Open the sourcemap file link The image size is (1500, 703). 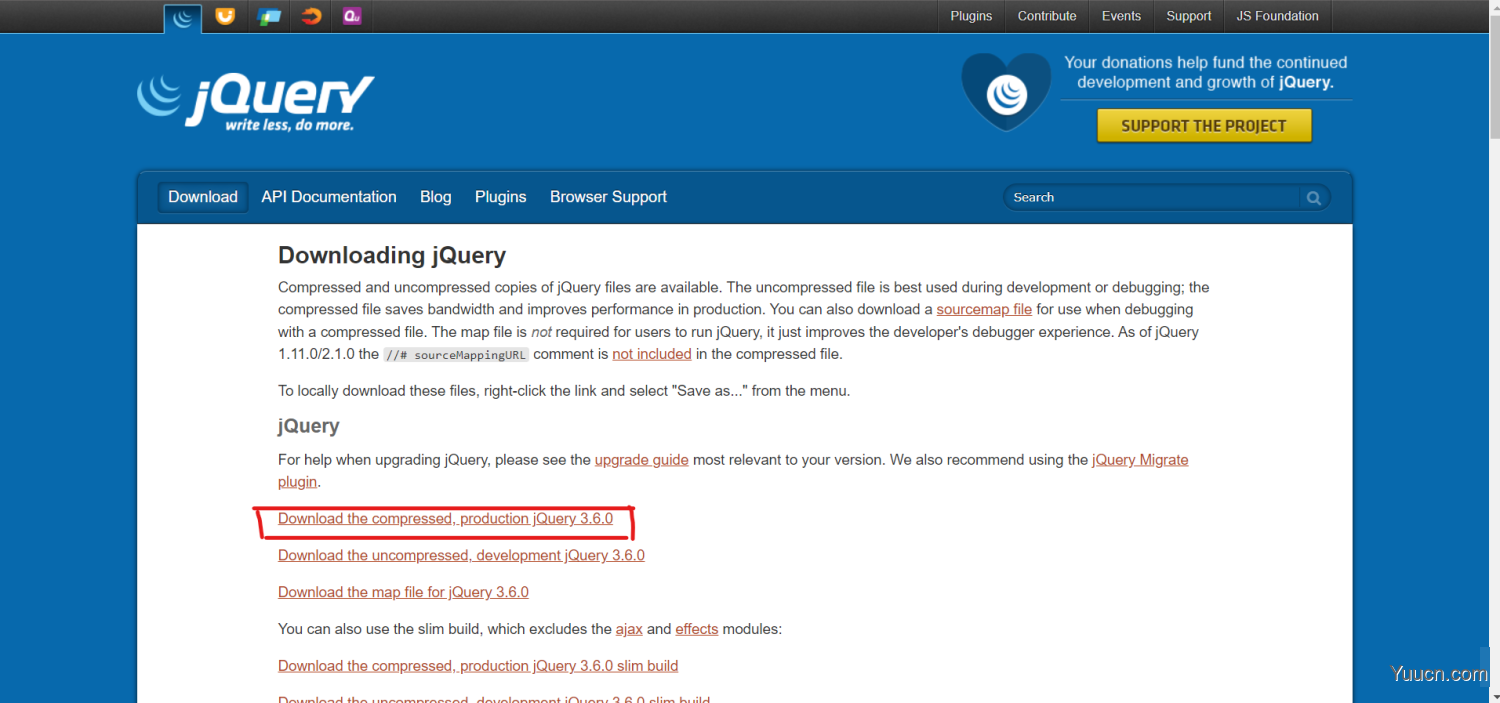(983, 309)
